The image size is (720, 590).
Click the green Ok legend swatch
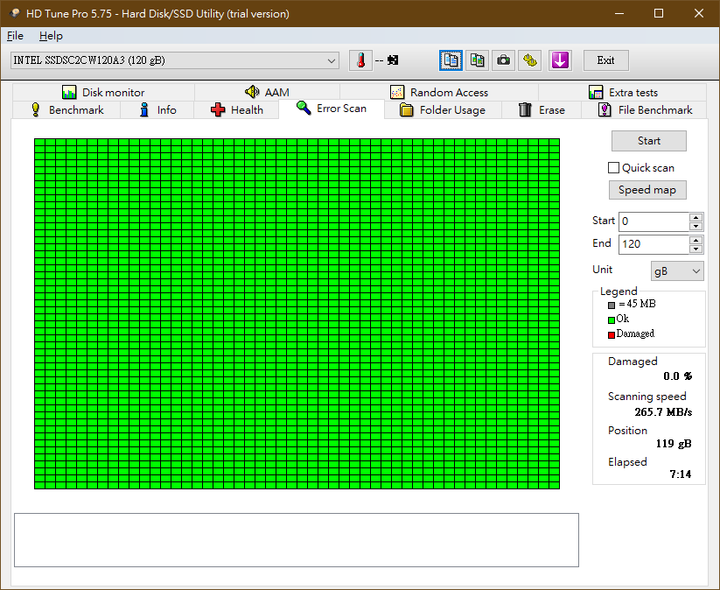611,320
